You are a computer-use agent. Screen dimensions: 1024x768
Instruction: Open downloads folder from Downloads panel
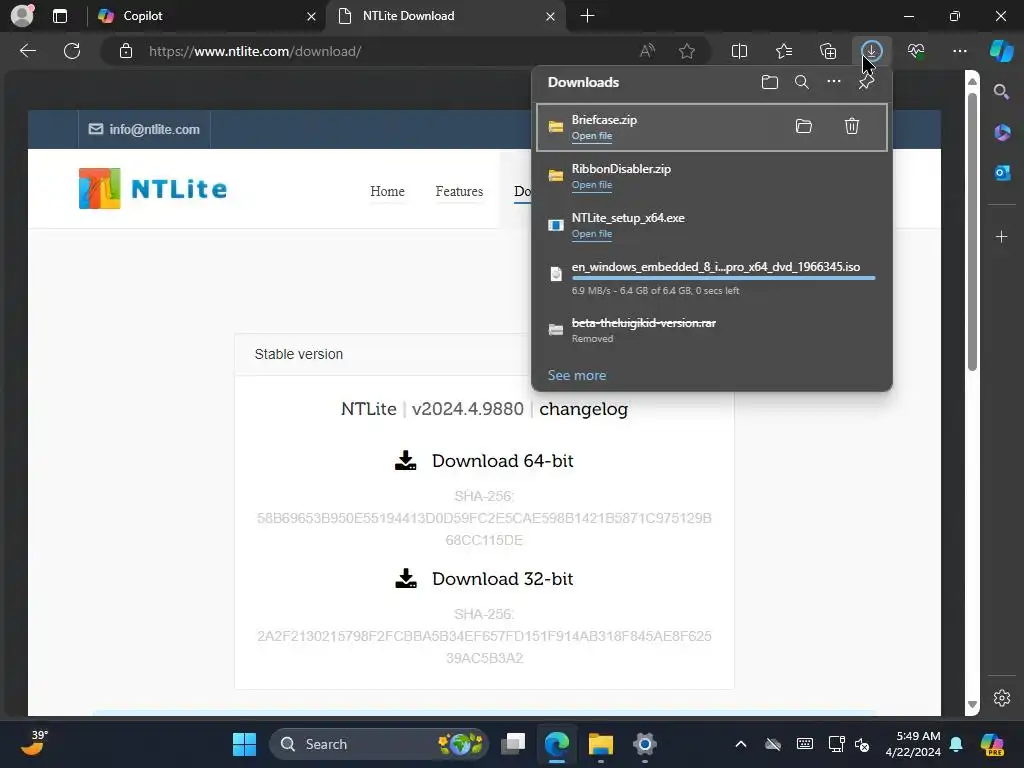[770, 82]
